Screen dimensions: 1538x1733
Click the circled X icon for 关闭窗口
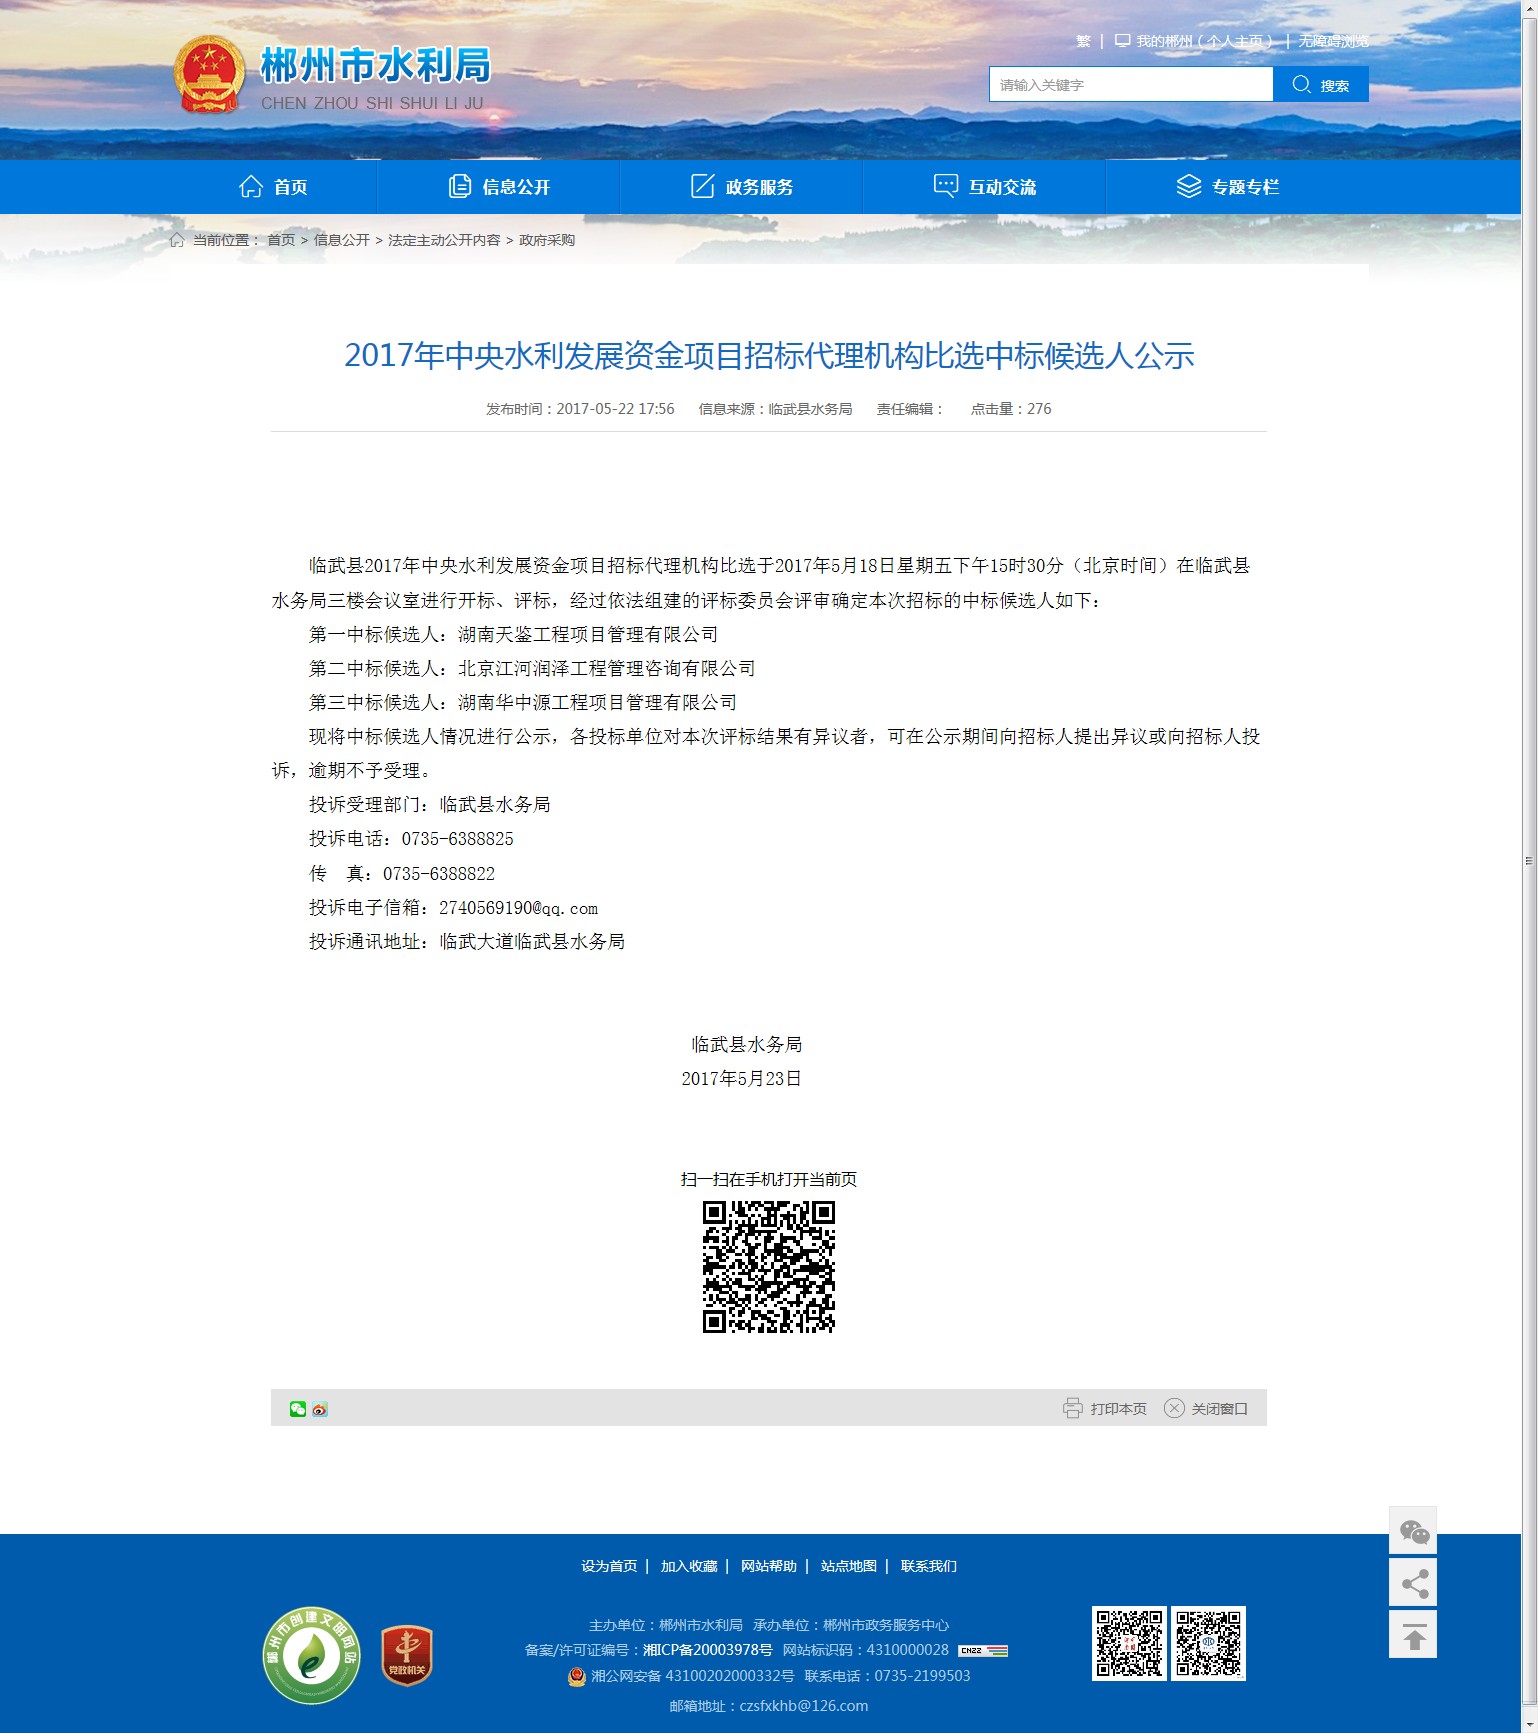pos(1174,1408)
